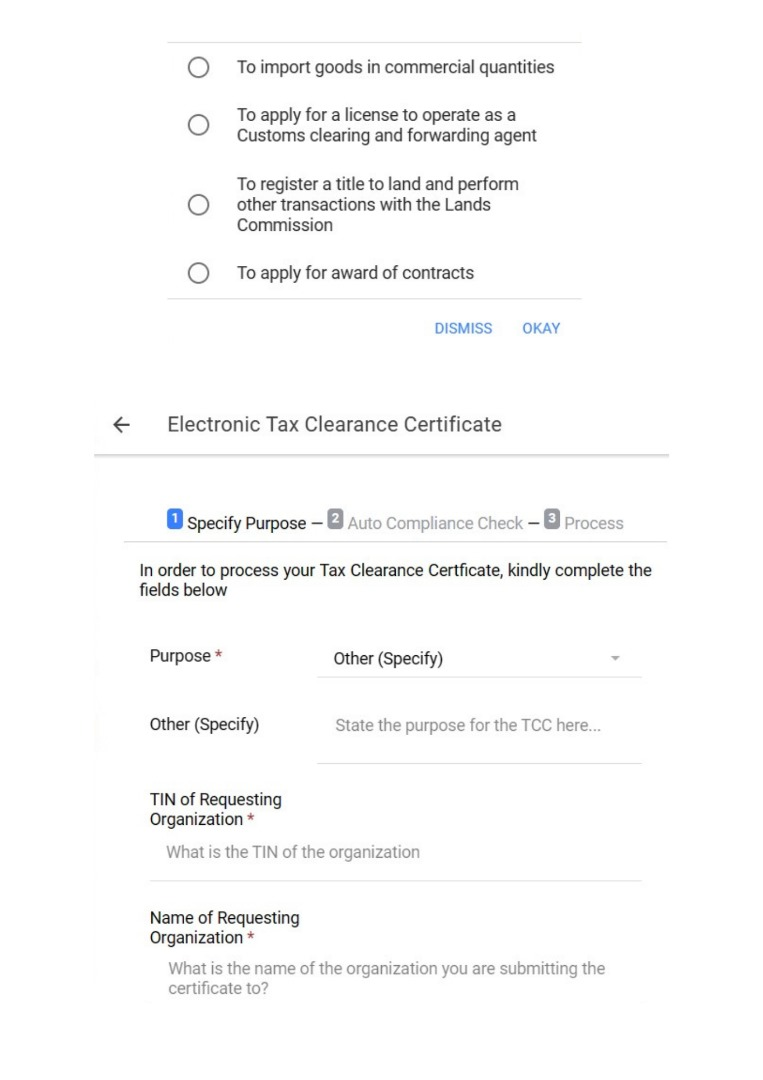
Task: Select 'To apply for award of contracts'
Action: [x=199, y=273]
